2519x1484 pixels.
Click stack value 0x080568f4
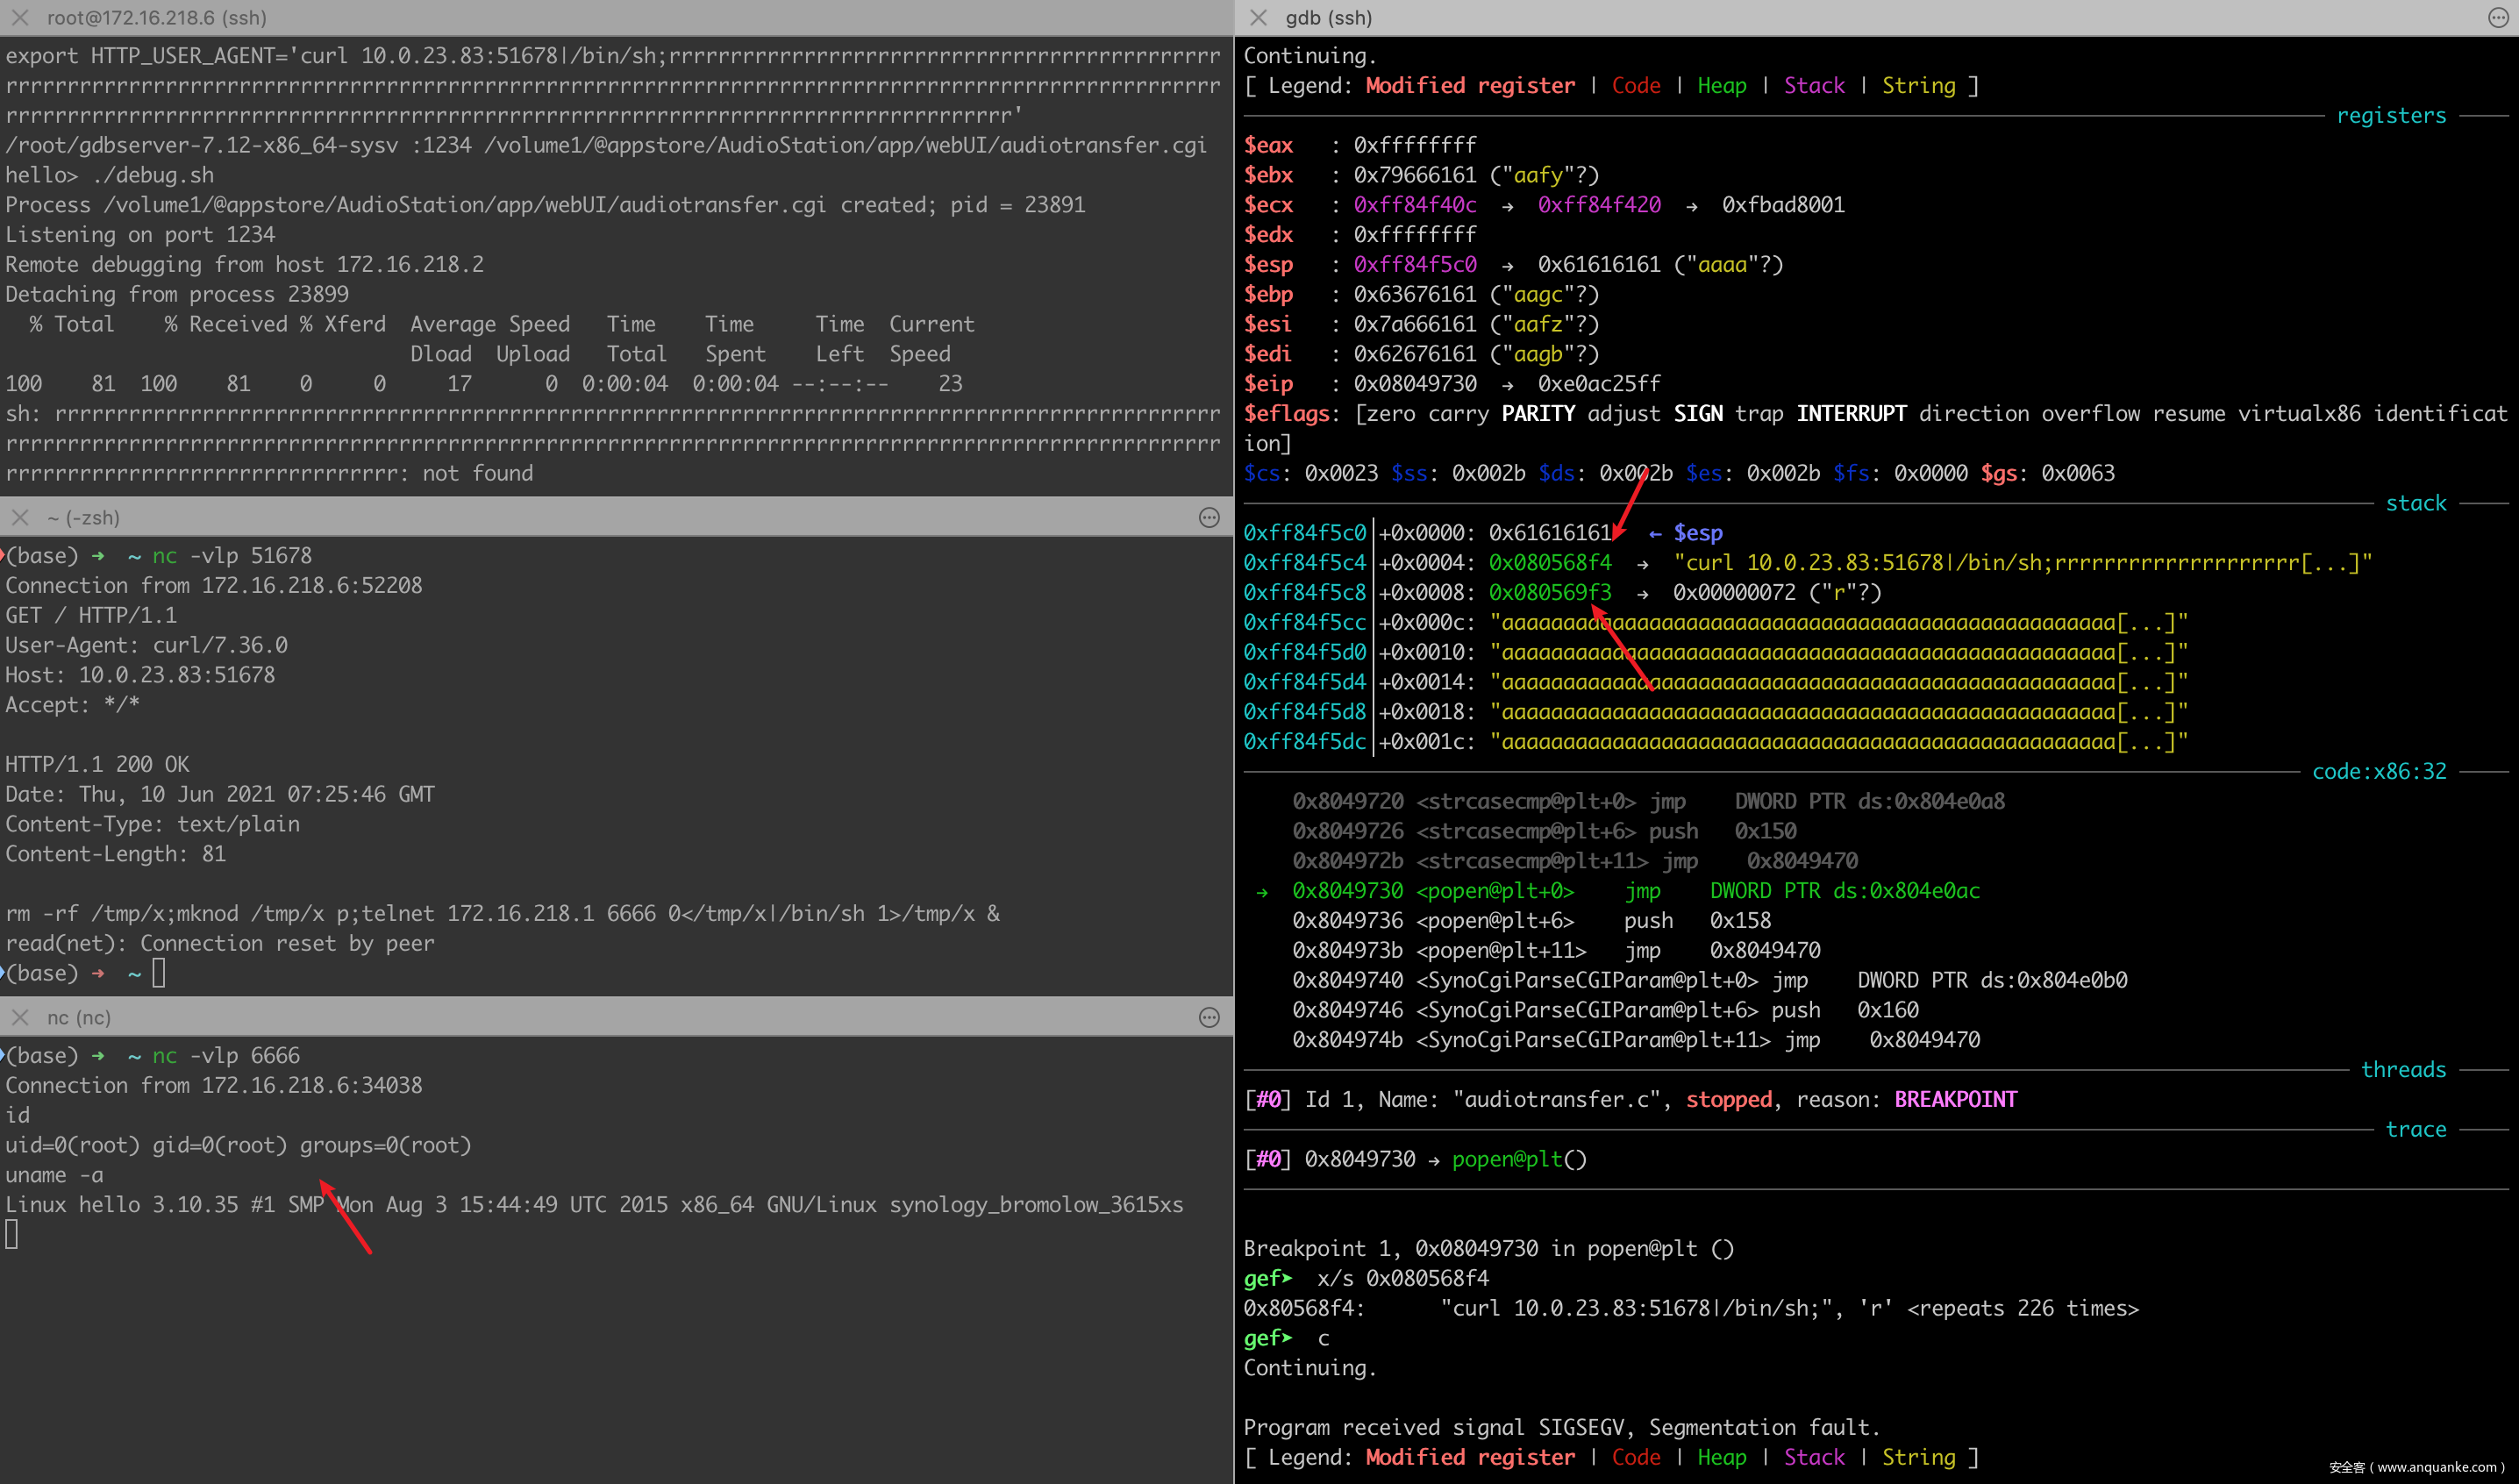click(x=1549, y=563)
